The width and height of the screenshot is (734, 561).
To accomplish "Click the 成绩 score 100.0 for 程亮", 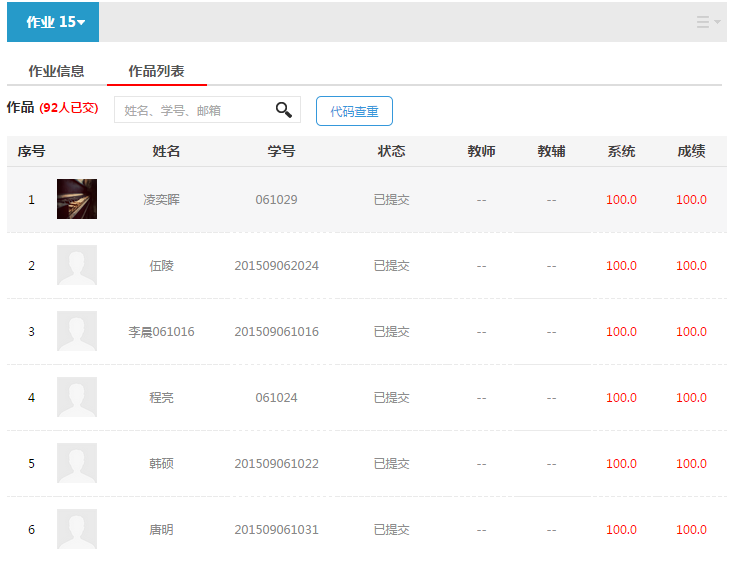I will coord(691,398).
